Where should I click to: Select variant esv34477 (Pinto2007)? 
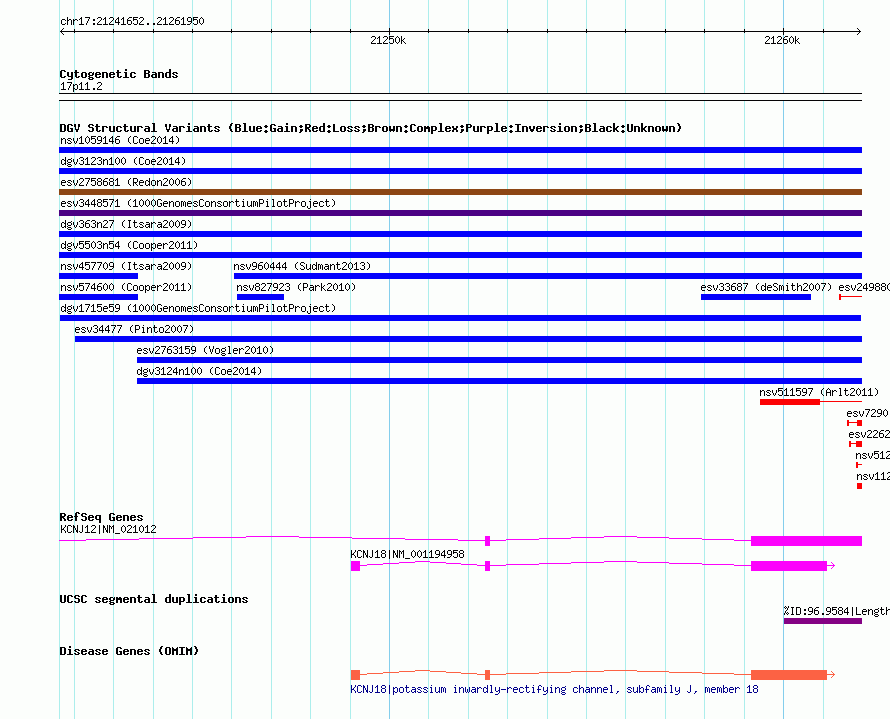468,339
